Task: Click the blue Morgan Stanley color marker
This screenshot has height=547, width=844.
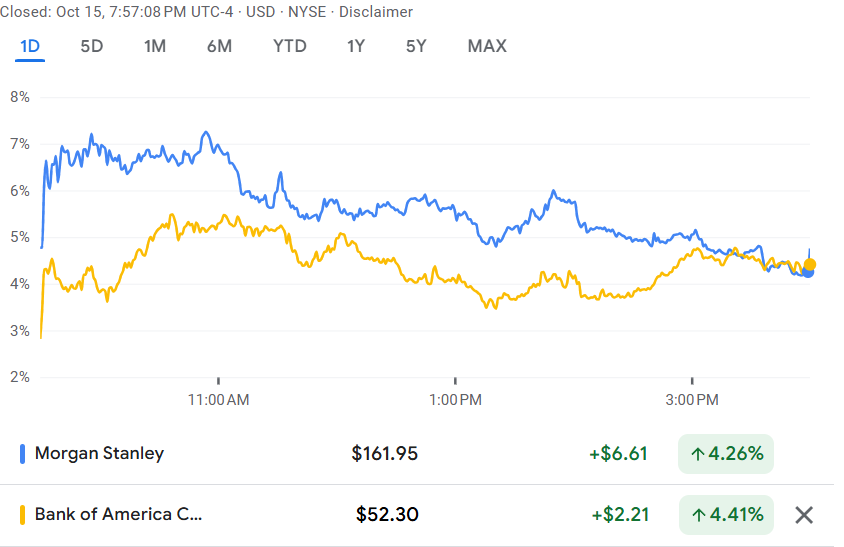Action: (23, 453)
